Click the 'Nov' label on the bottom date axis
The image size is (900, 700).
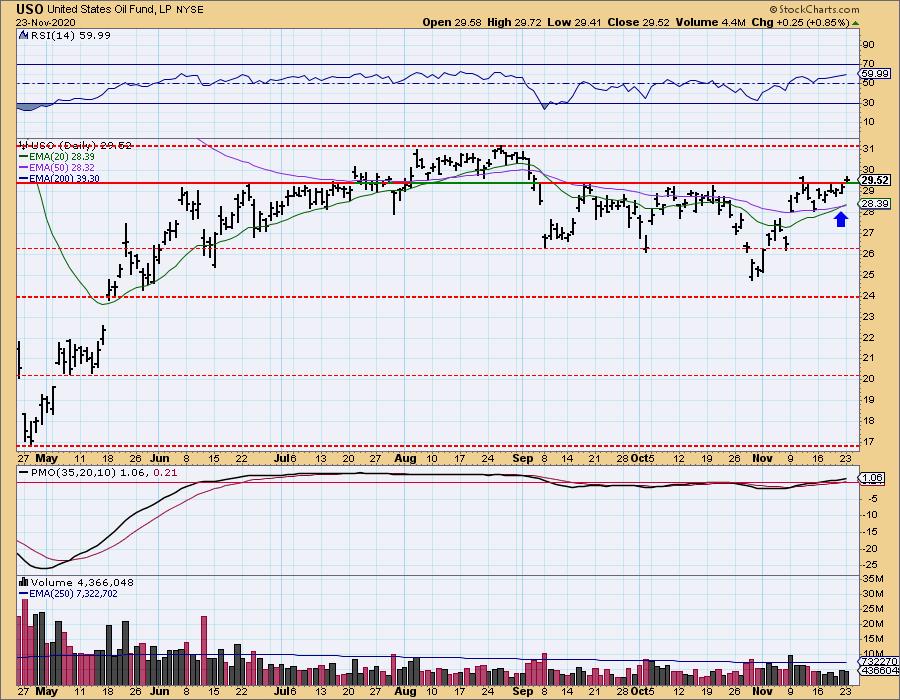762,691
